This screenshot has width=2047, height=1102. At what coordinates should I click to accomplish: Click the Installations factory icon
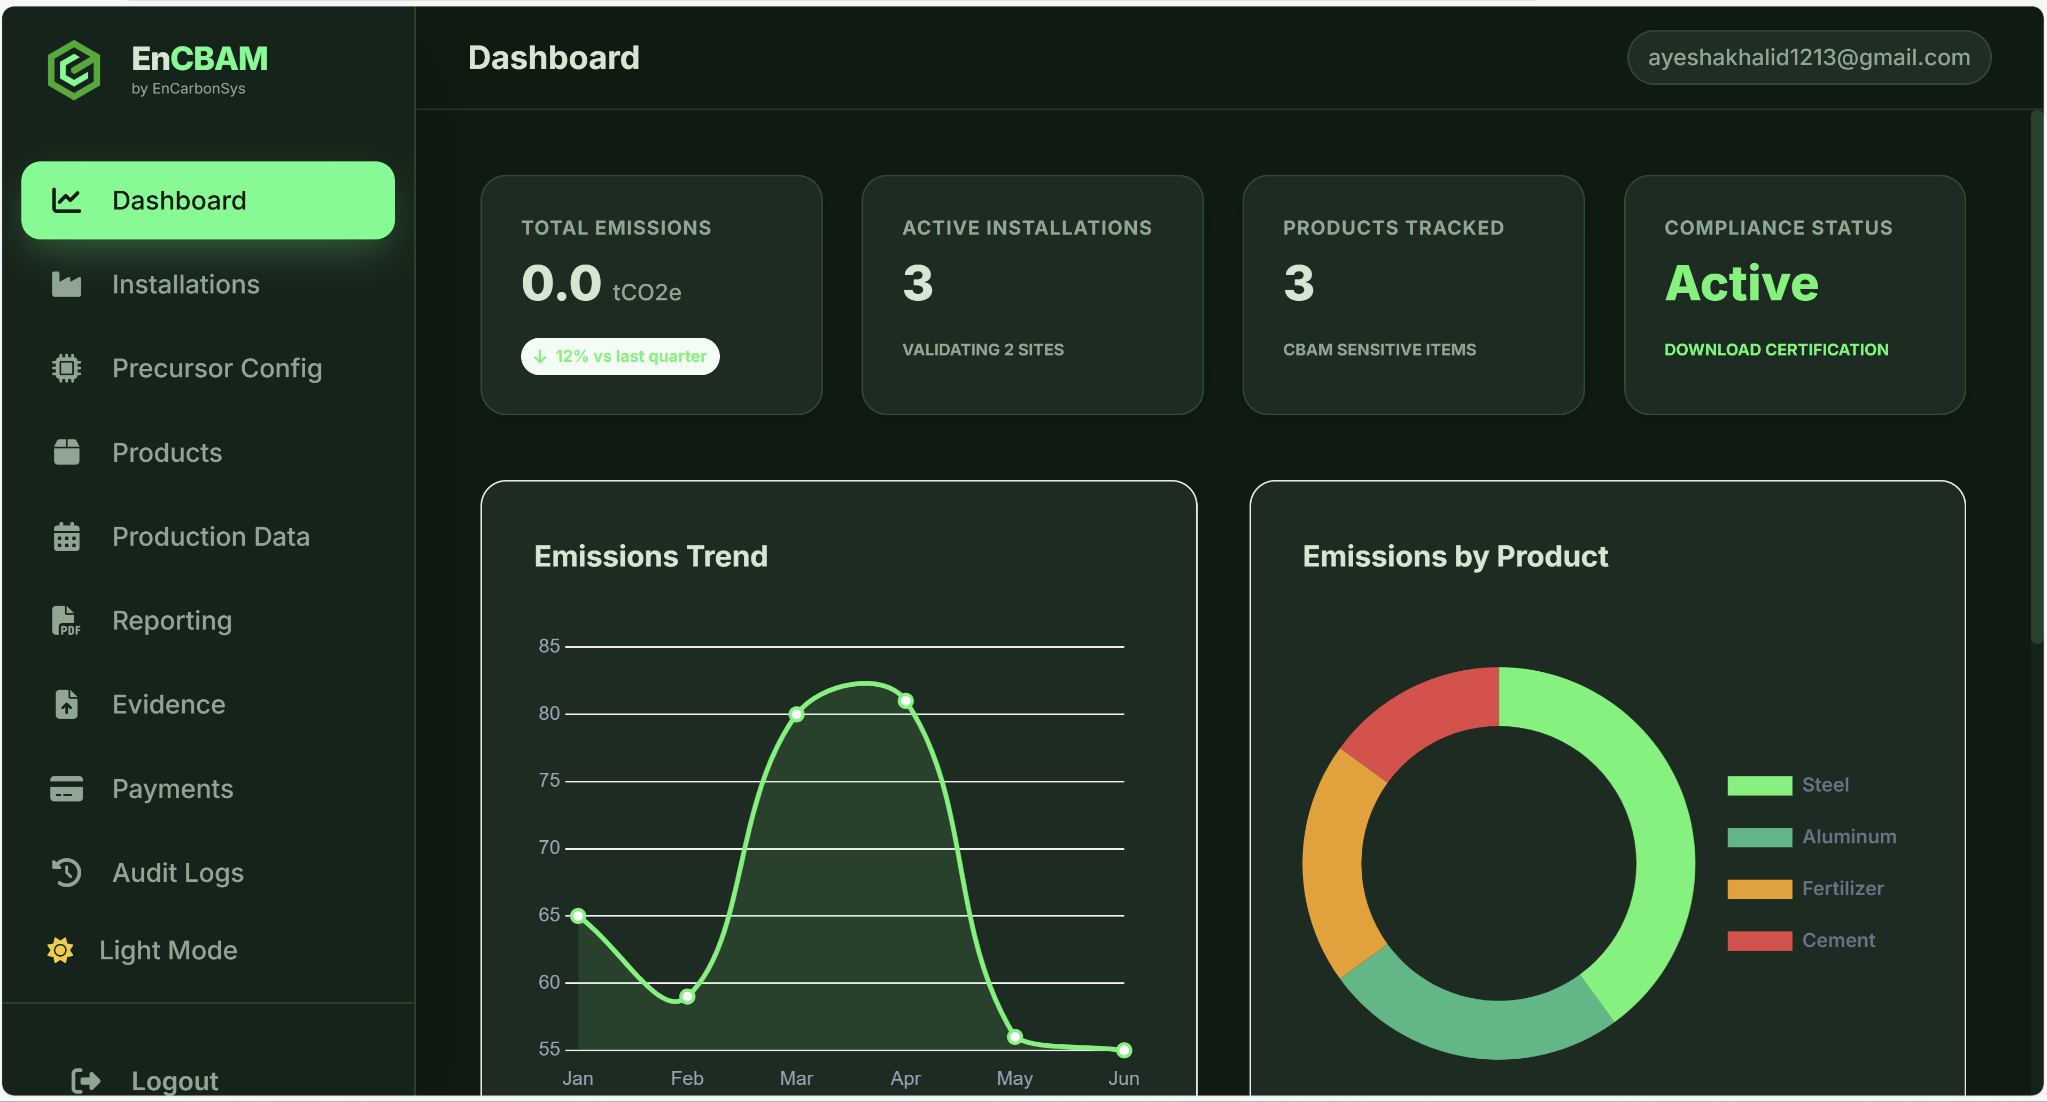[x=66, y=284]
